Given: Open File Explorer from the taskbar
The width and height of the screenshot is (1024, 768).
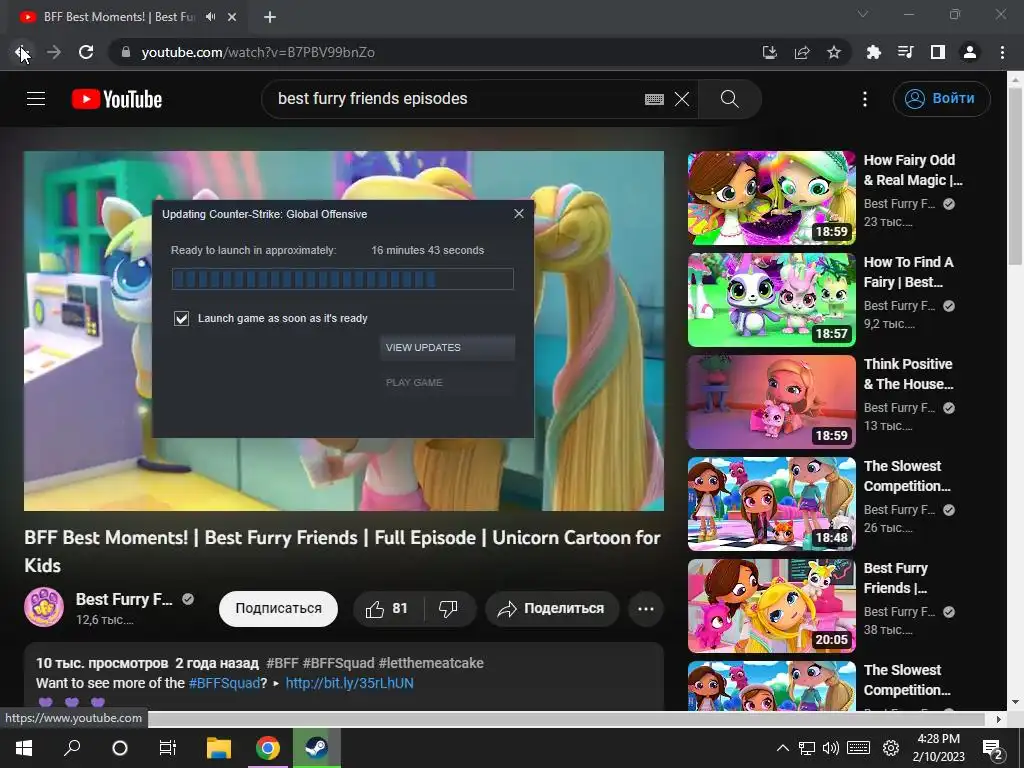Looking at the screenshot, I should 219,748.
